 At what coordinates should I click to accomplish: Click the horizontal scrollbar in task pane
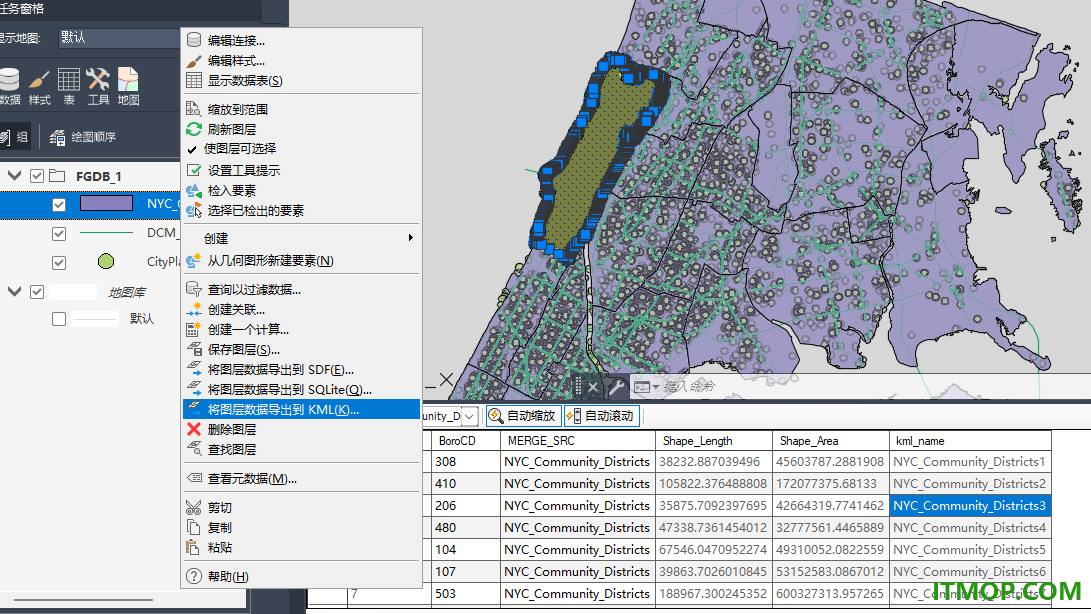coord(83,599)
